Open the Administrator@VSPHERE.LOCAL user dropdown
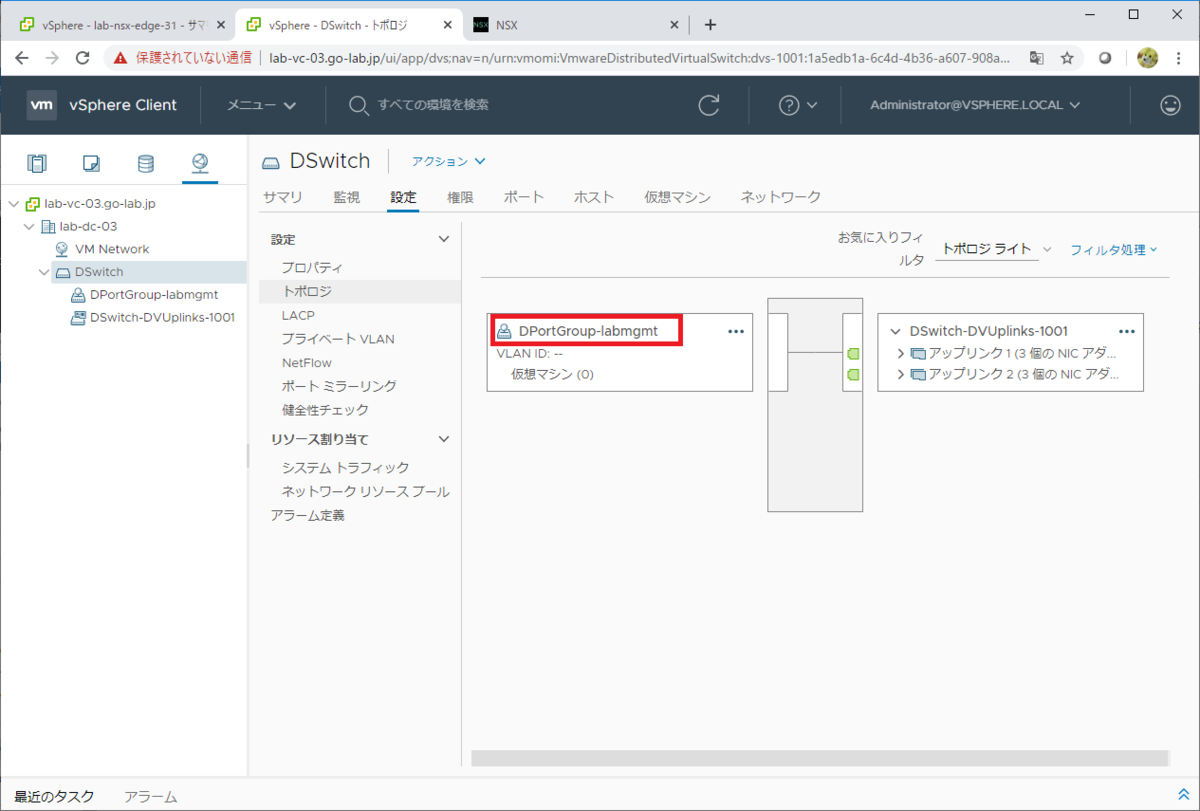The width and height of the screenshot is (1200, 811). [x=975, y=105]
